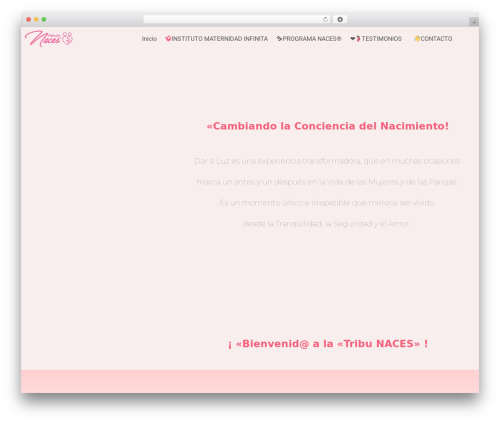500x423 pixels.
Task: Click the browser address bar
Action: click(x=236, y=19)
